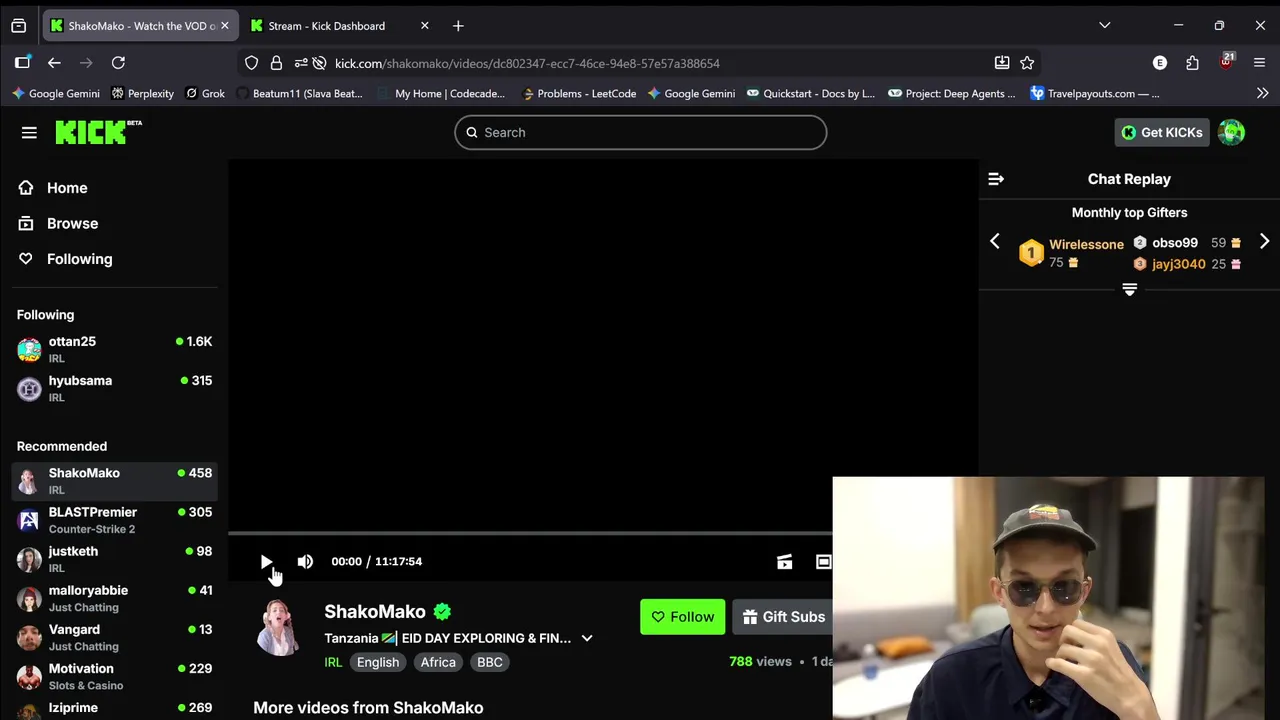Open the browser application menu
Image resolution: width=1280 pixels, height=720 pixels.
click(1259, 63)
